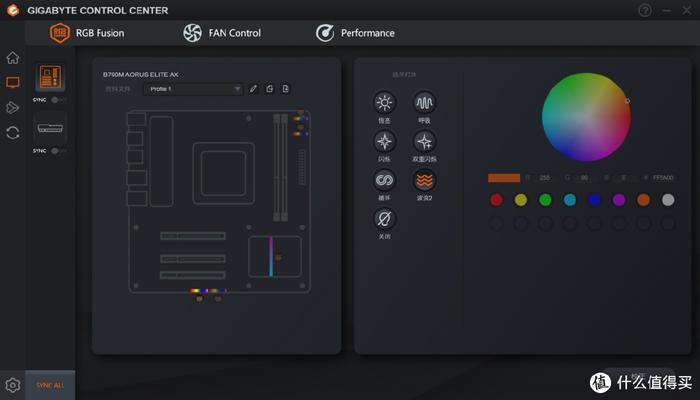Click the B760M AORUS ELITE AX title

(141, 75)
